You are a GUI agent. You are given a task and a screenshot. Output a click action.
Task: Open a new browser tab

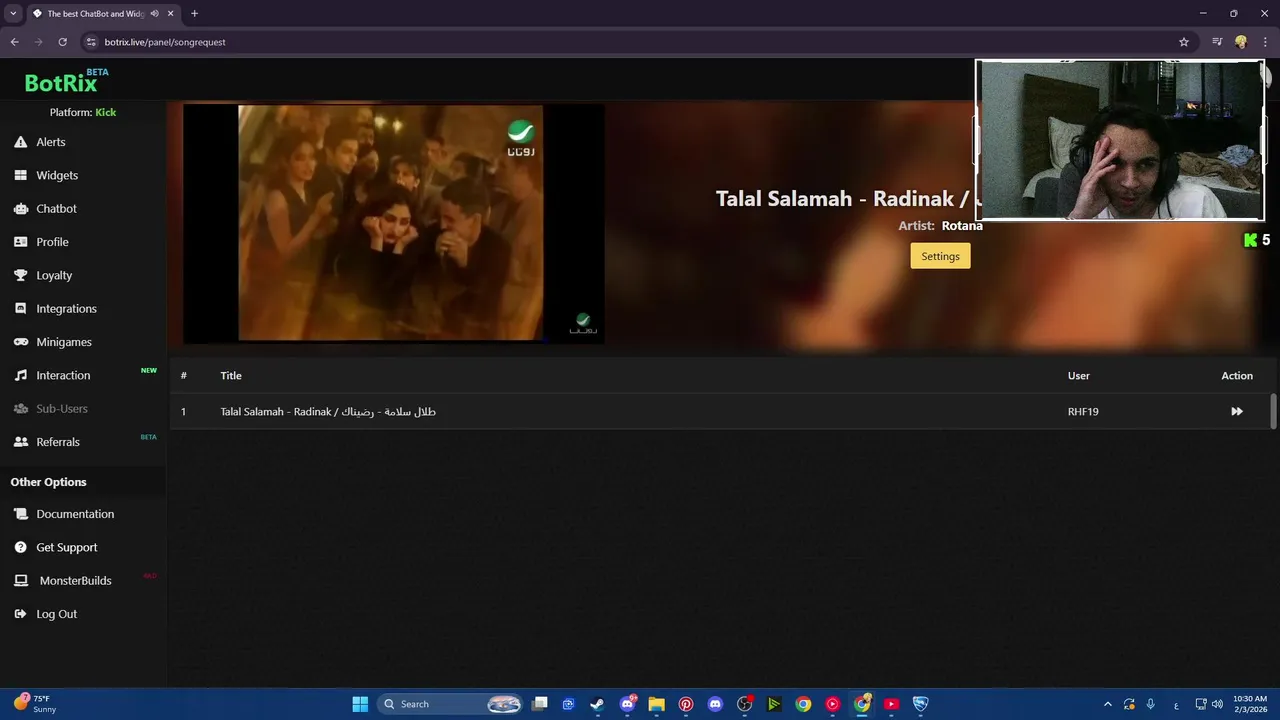[x=194, y=14]
